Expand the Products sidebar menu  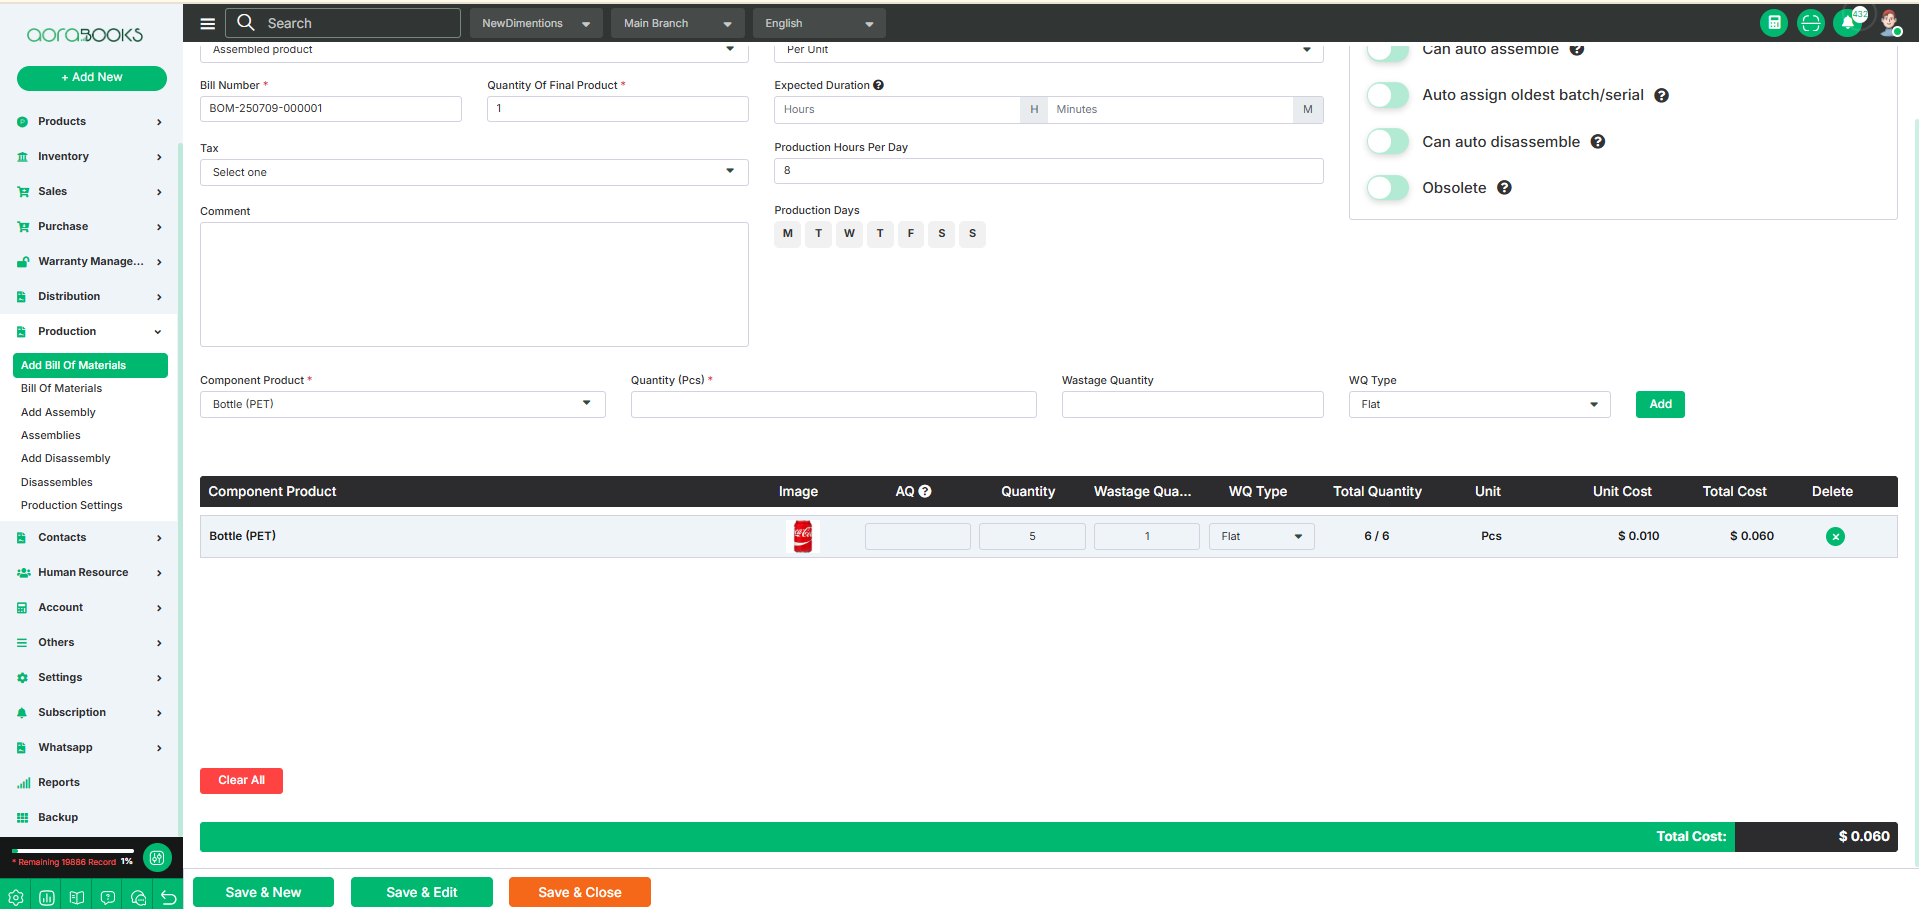pos(90,122)
